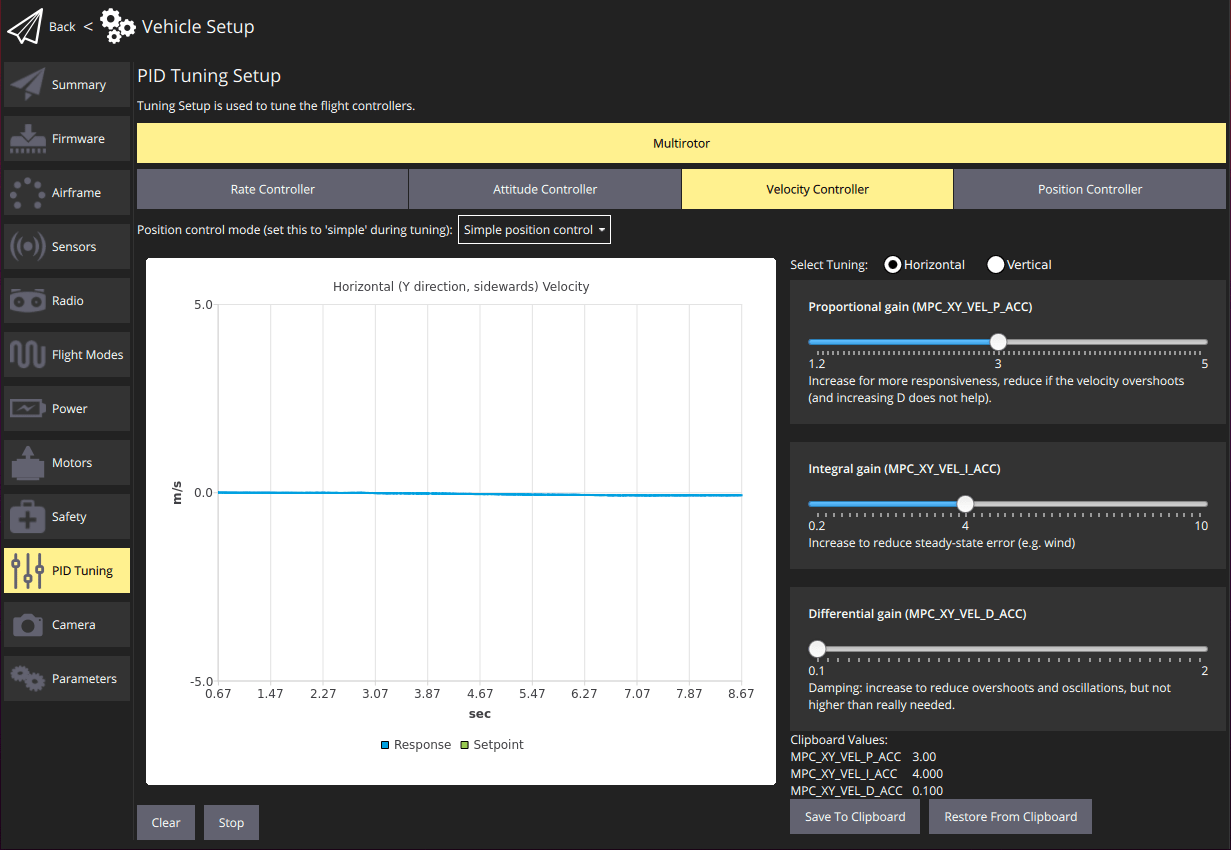Open the Camera settings icon
Viewport: 1231px width, 850px height.
point(28,625)
